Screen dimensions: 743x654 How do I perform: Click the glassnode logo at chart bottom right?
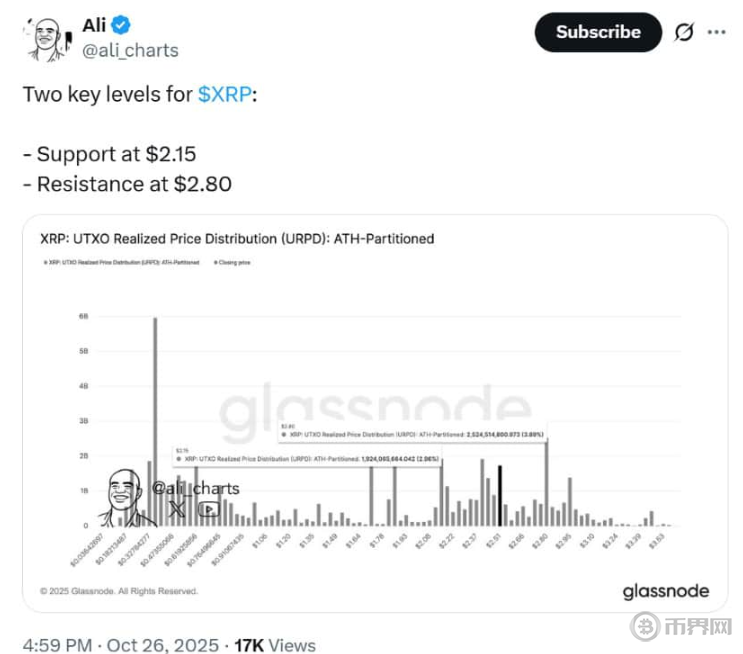pyautogui.click(x=665, y=591)
